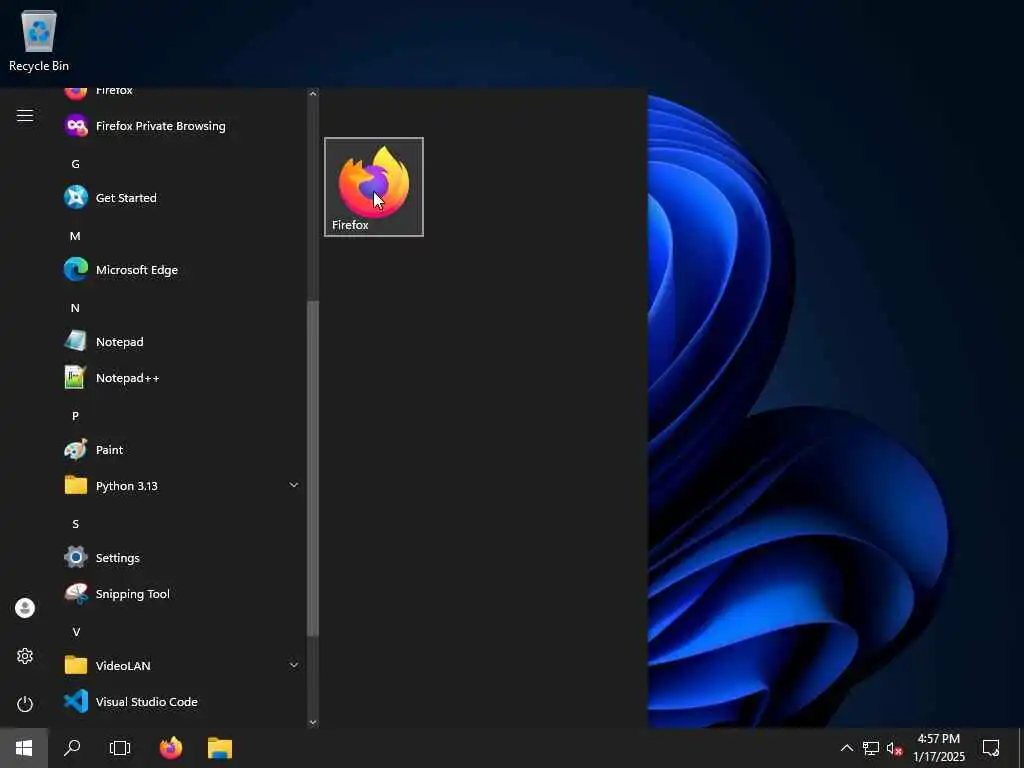Click the letter N section header
This screenshot has width=1024, height=768.
pyautogui.click(x=75, y=308)
